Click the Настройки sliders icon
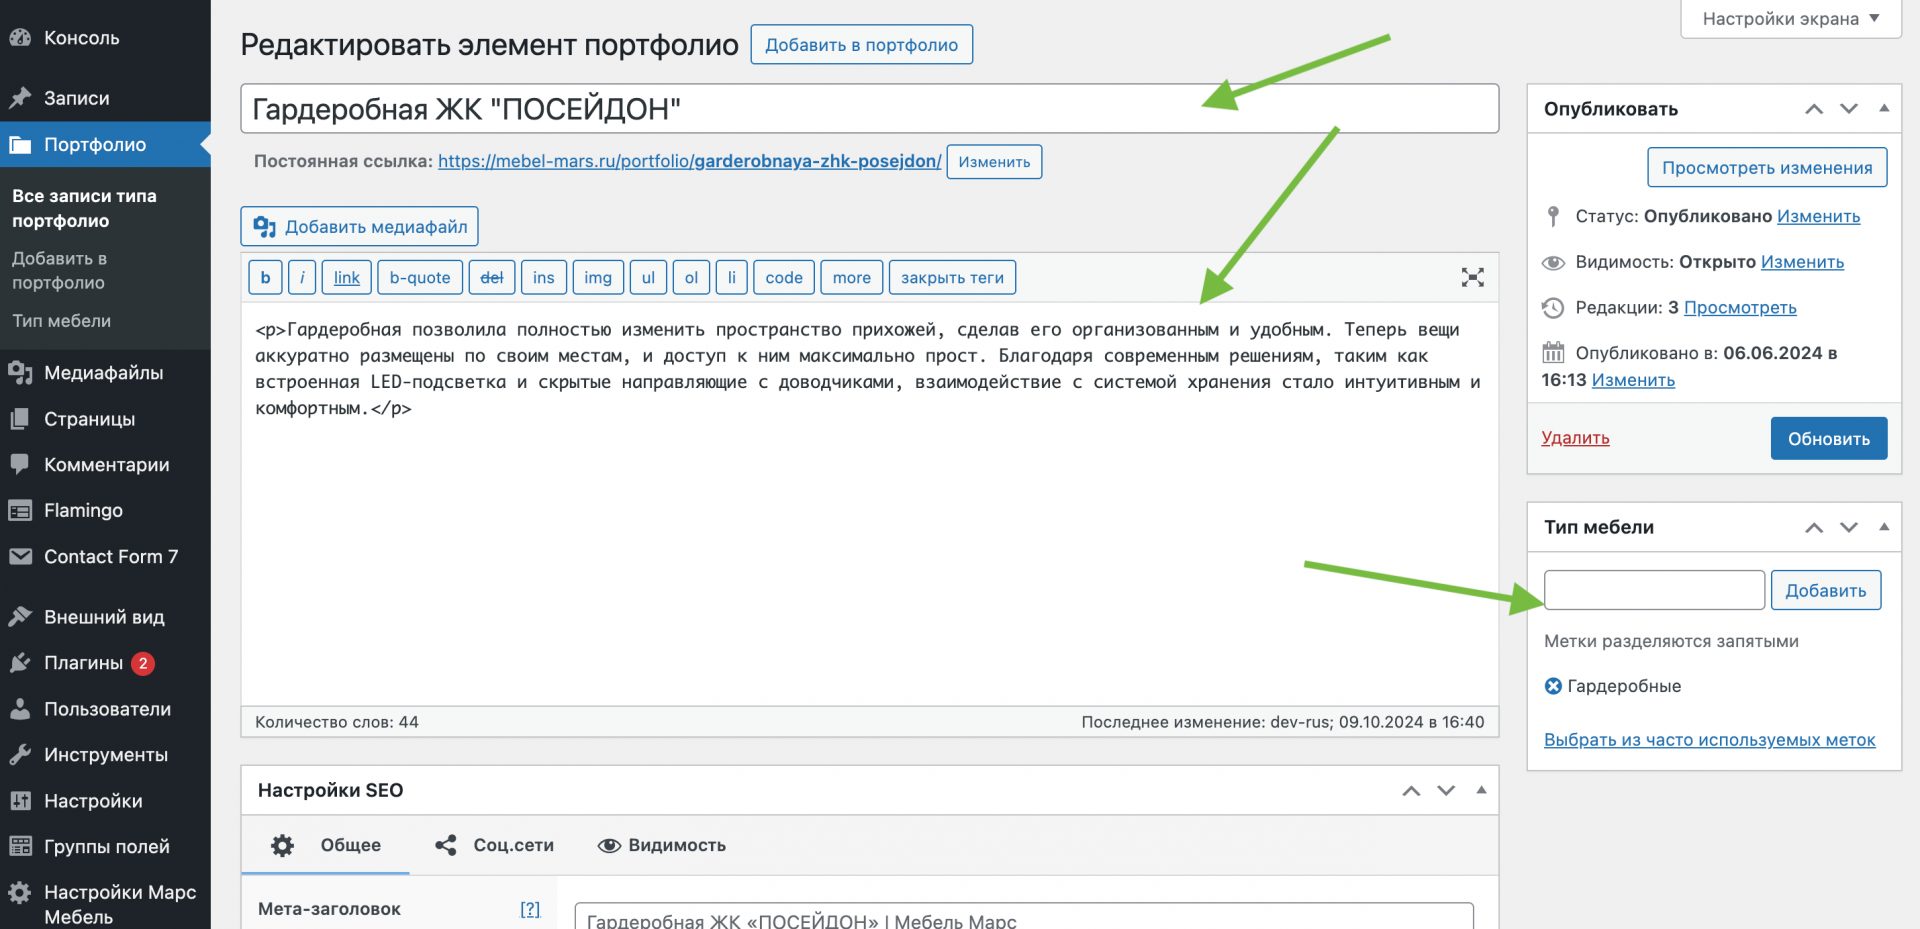This screenshot has height=929, width=1920. pos(20,801)
